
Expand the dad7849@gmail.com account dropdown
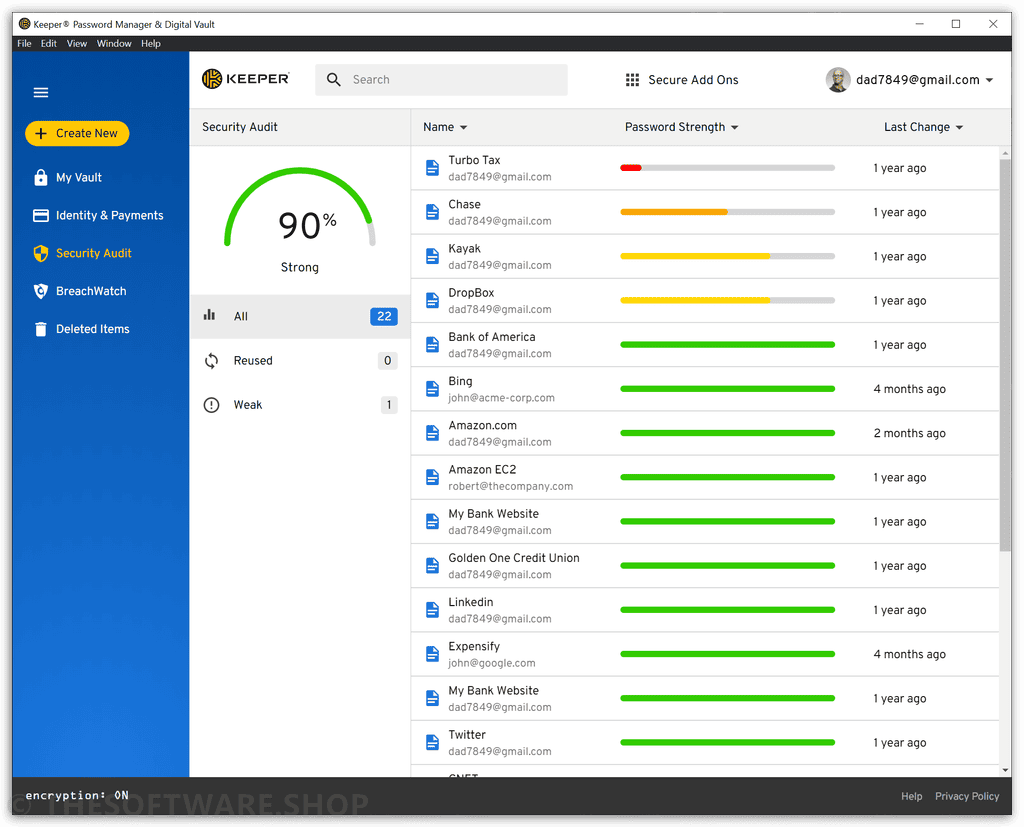click(989, 80)
